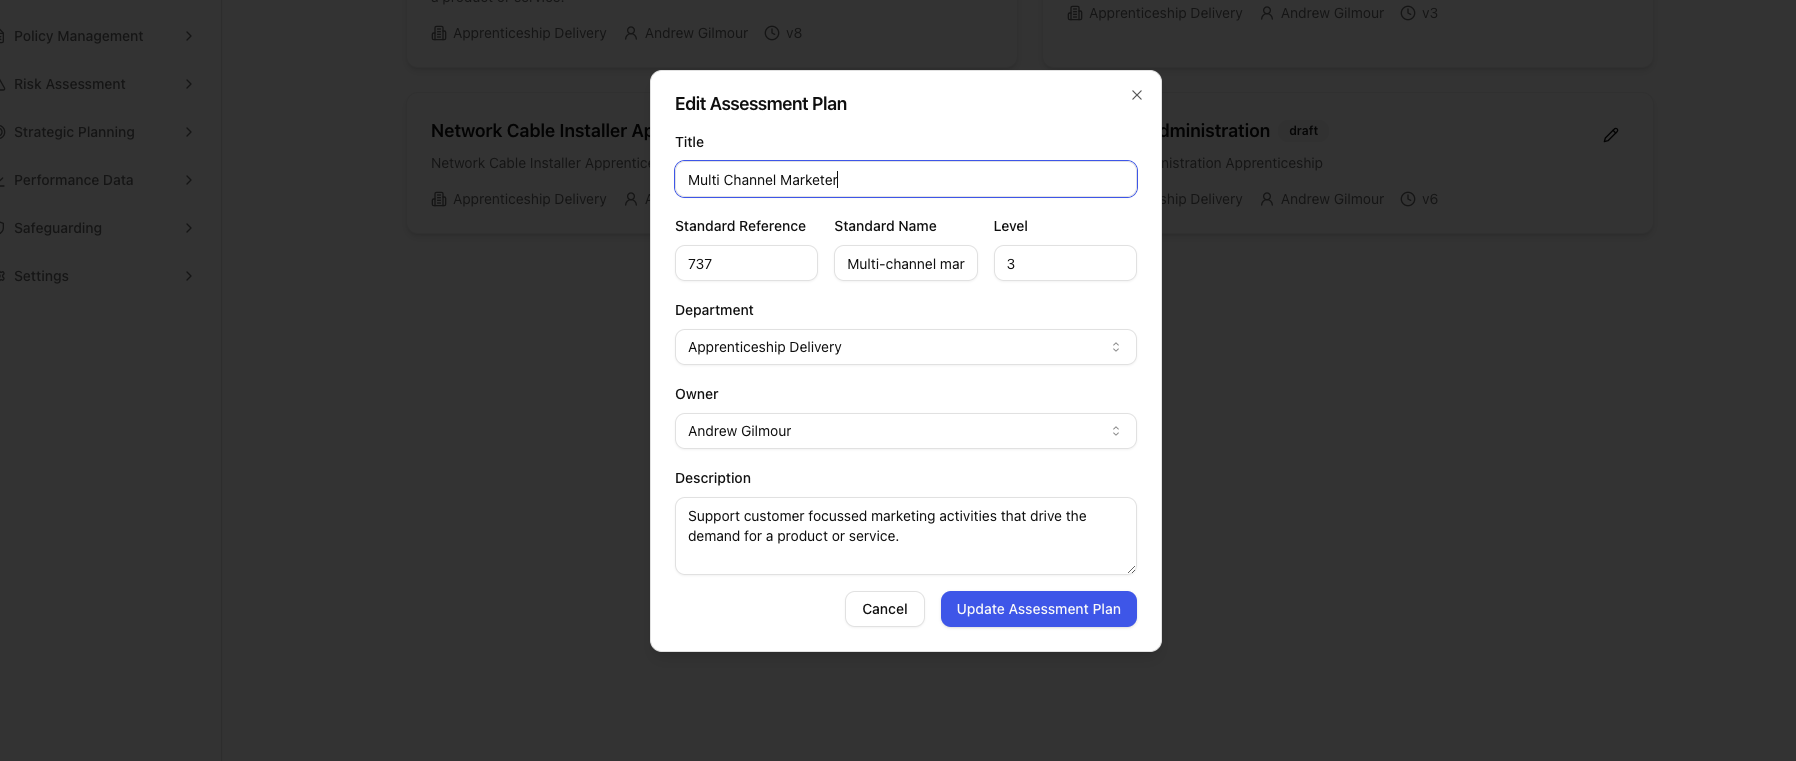Click Update Assessment Plan button
The image size is (1796, 761).
pos(1038,609)
